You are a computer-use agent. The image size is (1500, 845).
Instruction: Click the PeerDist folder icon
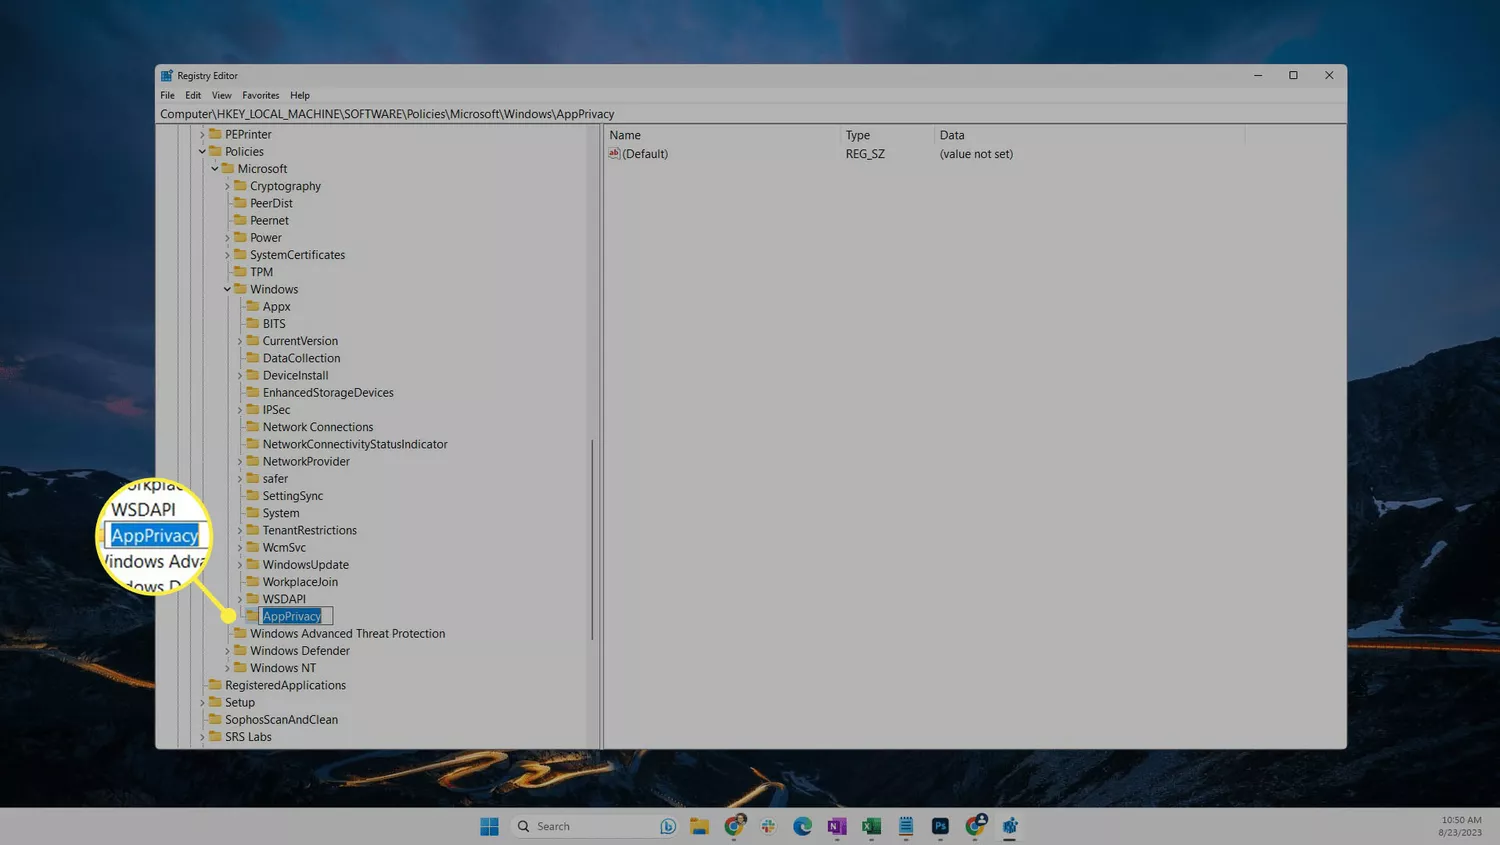tap(240, 203)
